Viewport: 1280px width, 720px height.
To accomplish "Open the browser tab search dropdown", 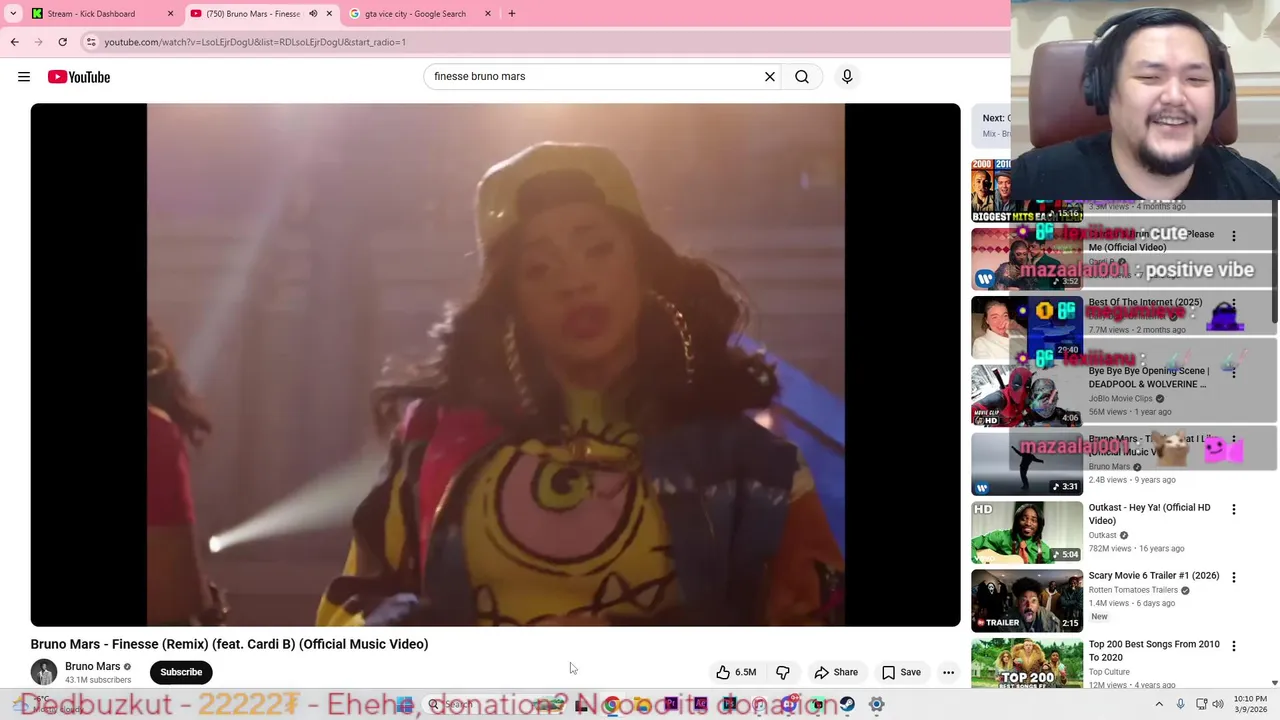I will coord(13,14).
